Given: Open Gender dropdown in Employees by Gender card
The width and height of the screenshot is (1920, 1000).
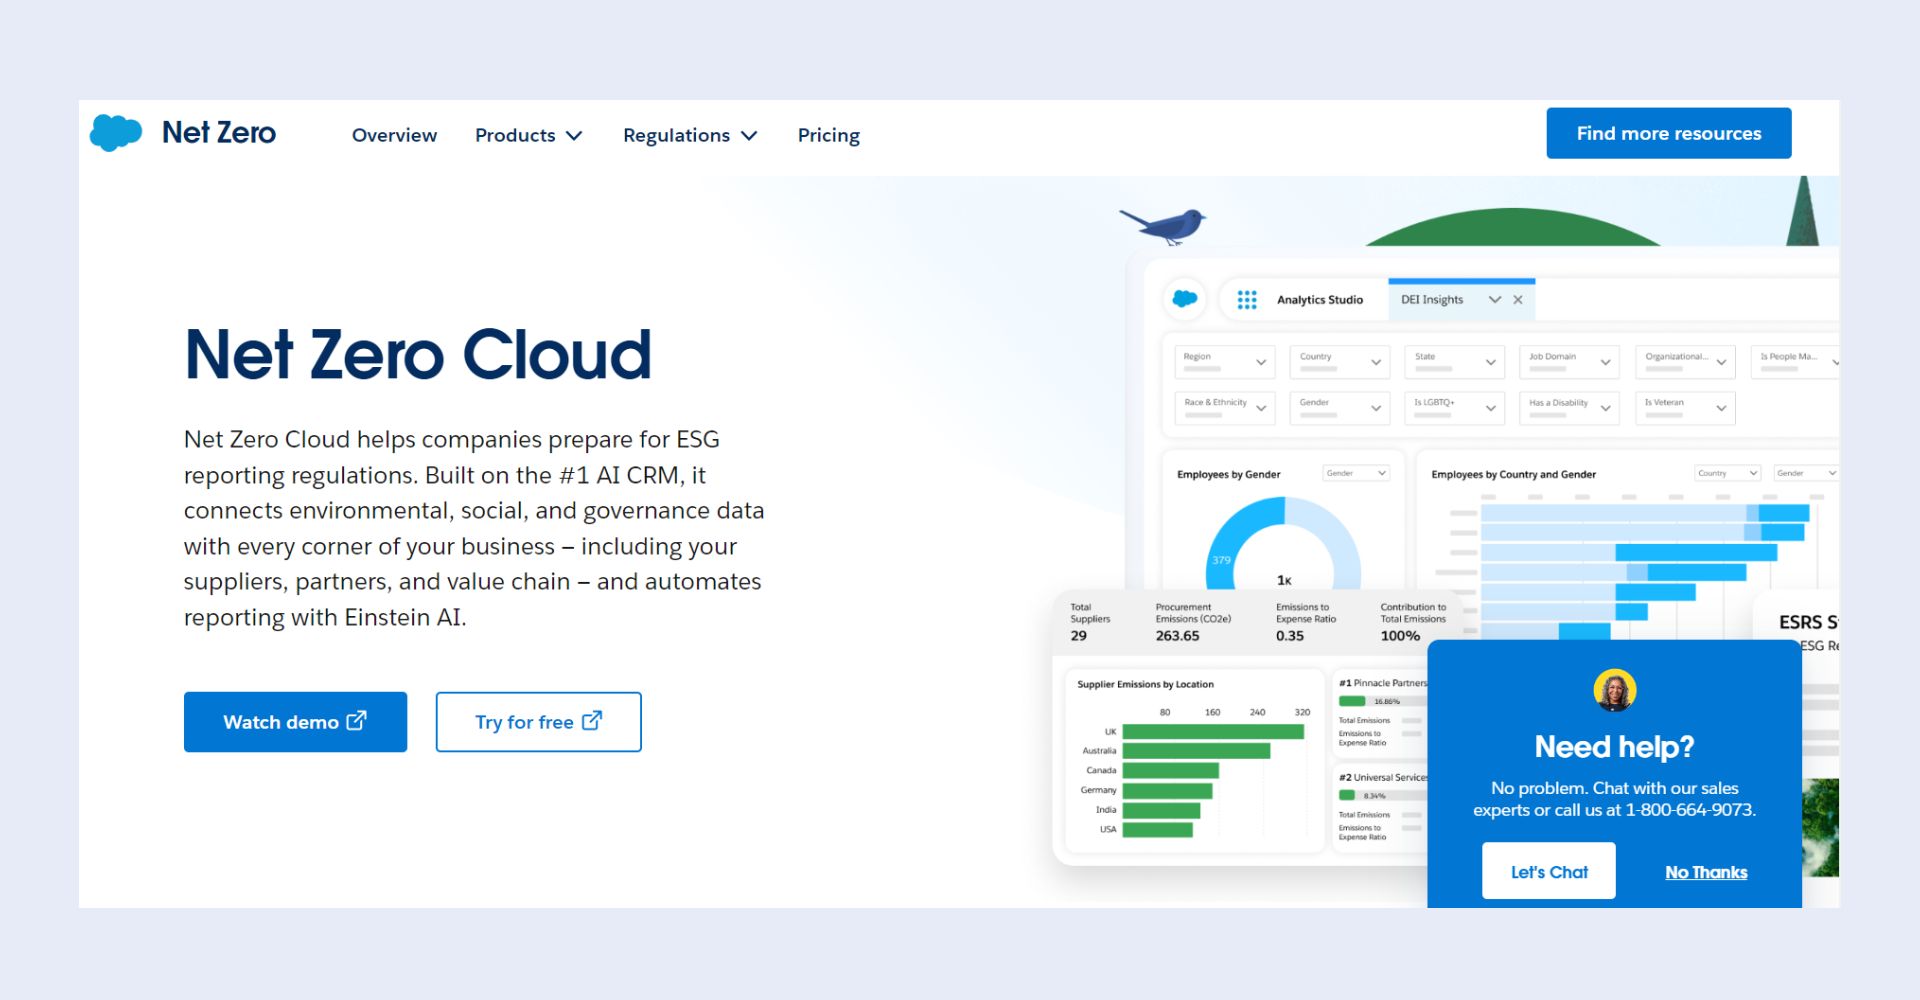Looking at the screenshot, I should [x=1356, y=473].
